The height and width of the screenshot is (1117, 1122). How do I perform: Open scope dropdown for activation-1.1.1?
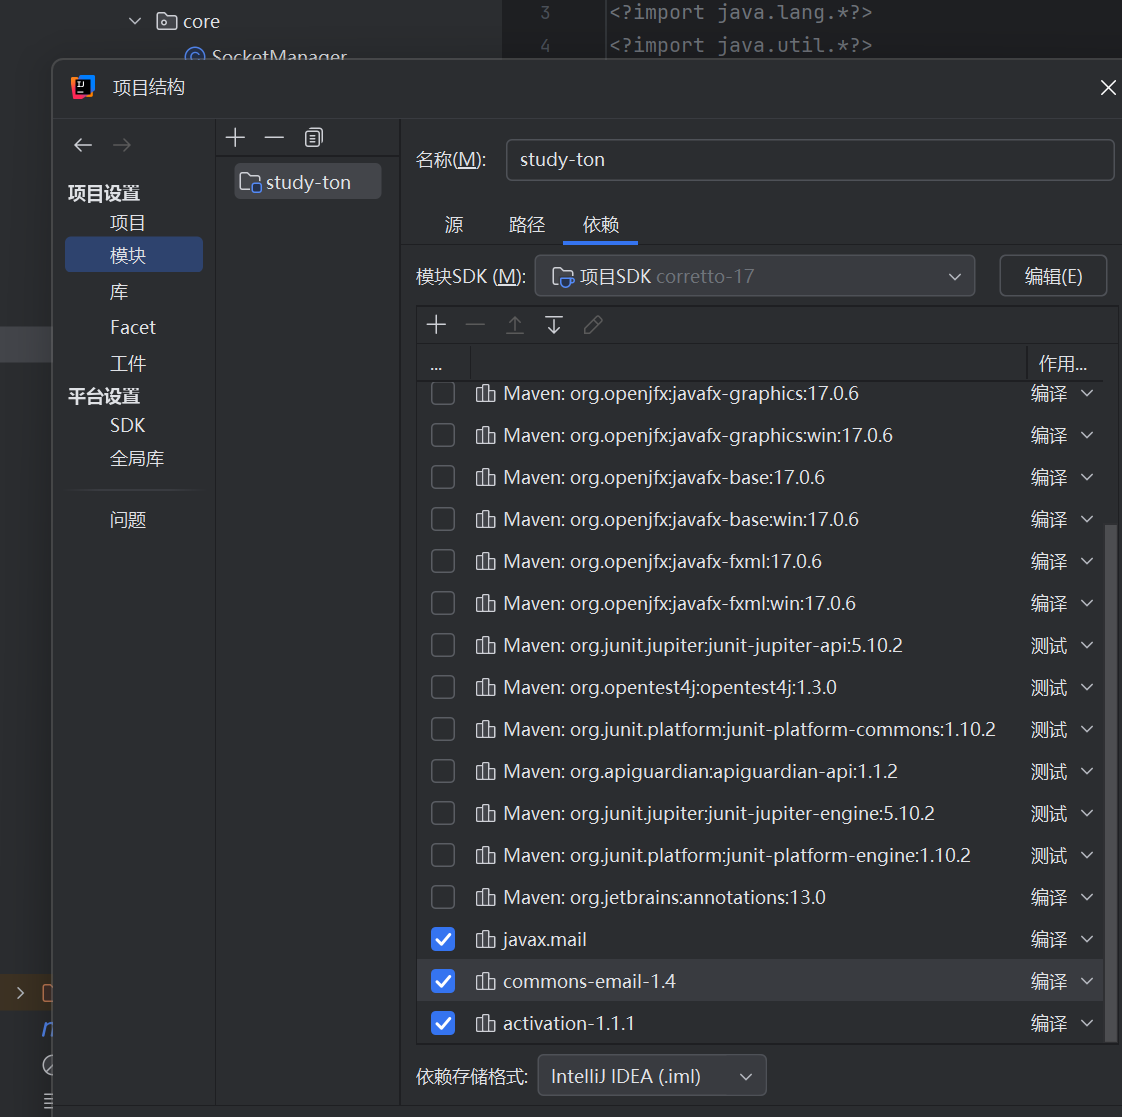[x=1086, y=1023]
